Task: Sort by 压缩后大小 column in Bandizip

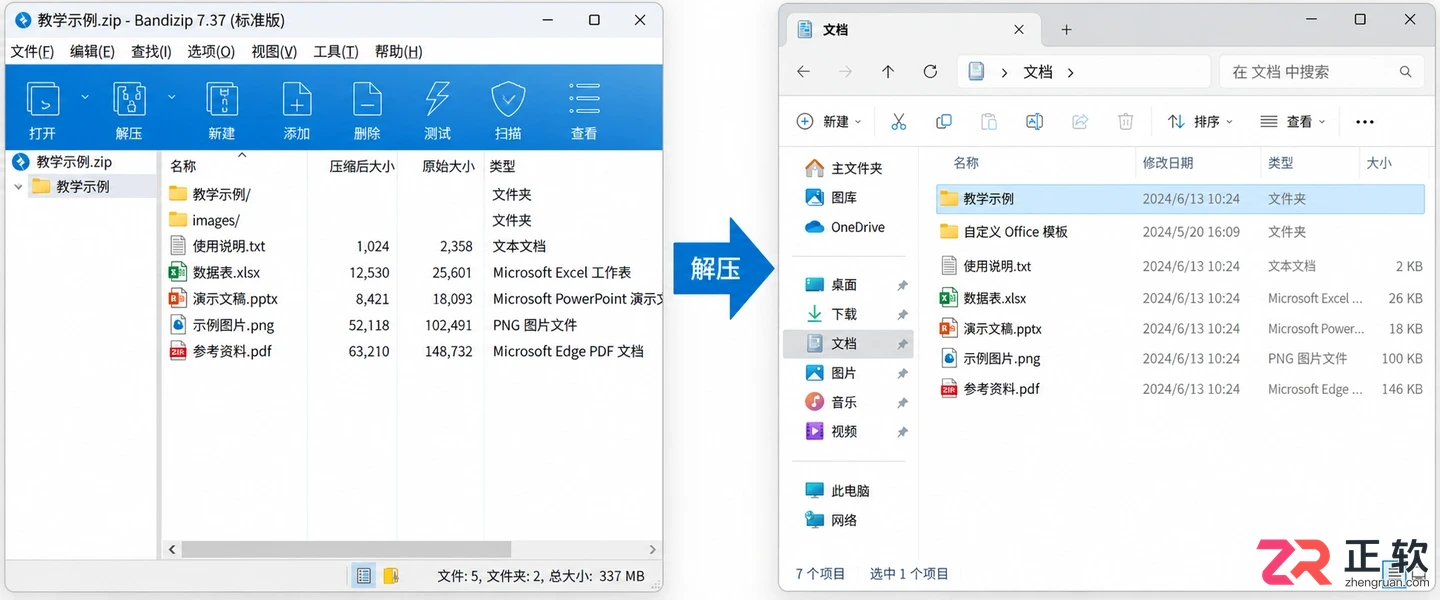Action: tap(362, 166)
